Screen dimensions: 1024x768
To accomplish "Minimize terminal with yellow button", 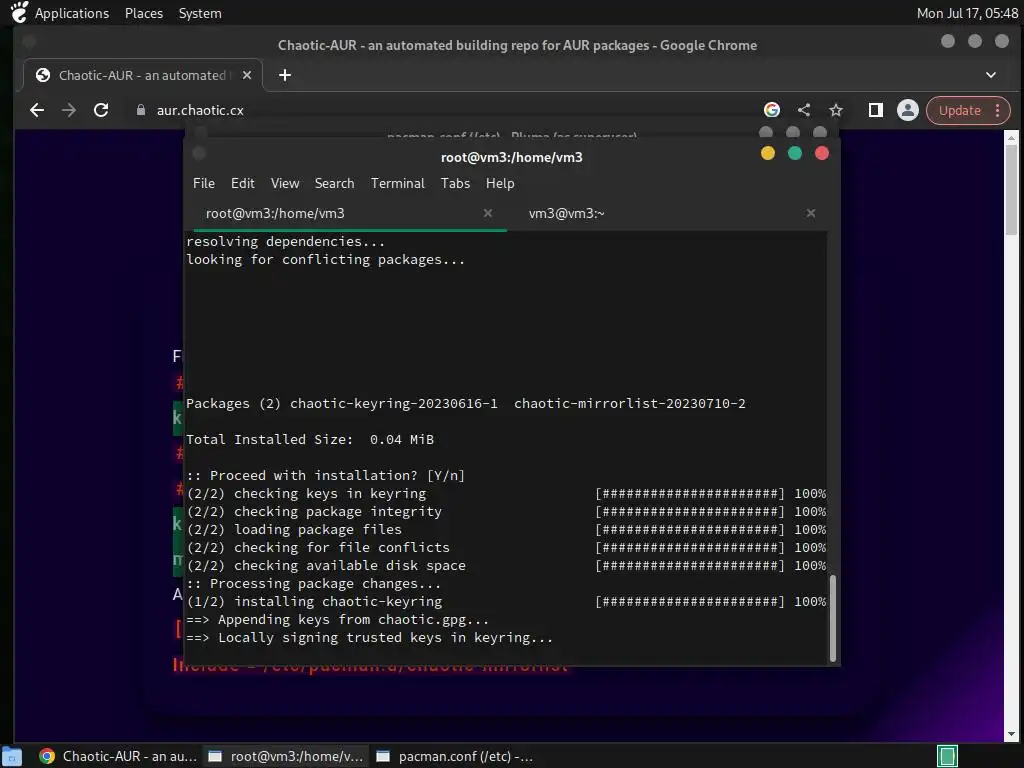I will pyautogui.click(x=768, y=153).
